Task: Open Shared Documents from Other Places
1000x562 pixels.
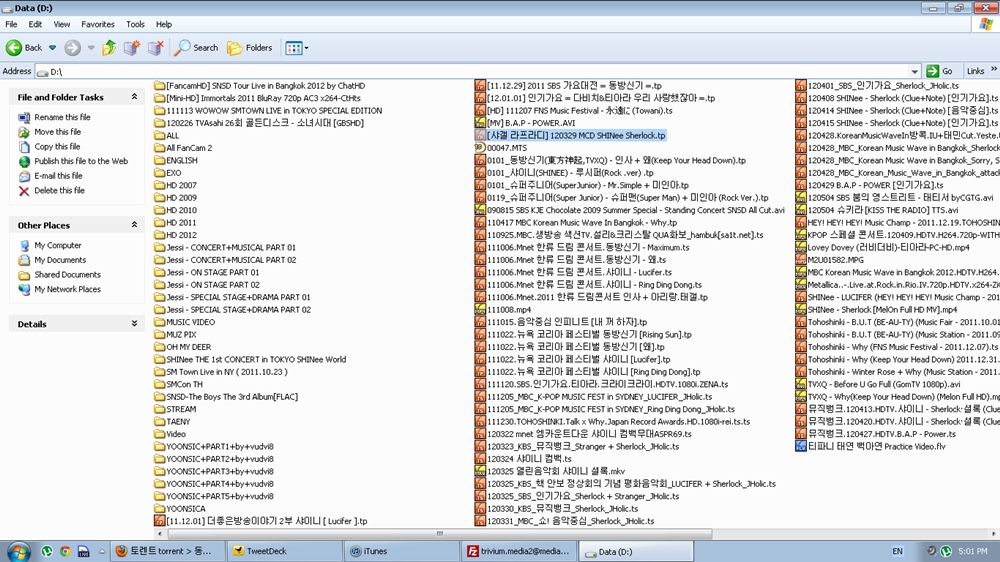Action: tap(68, 275)
